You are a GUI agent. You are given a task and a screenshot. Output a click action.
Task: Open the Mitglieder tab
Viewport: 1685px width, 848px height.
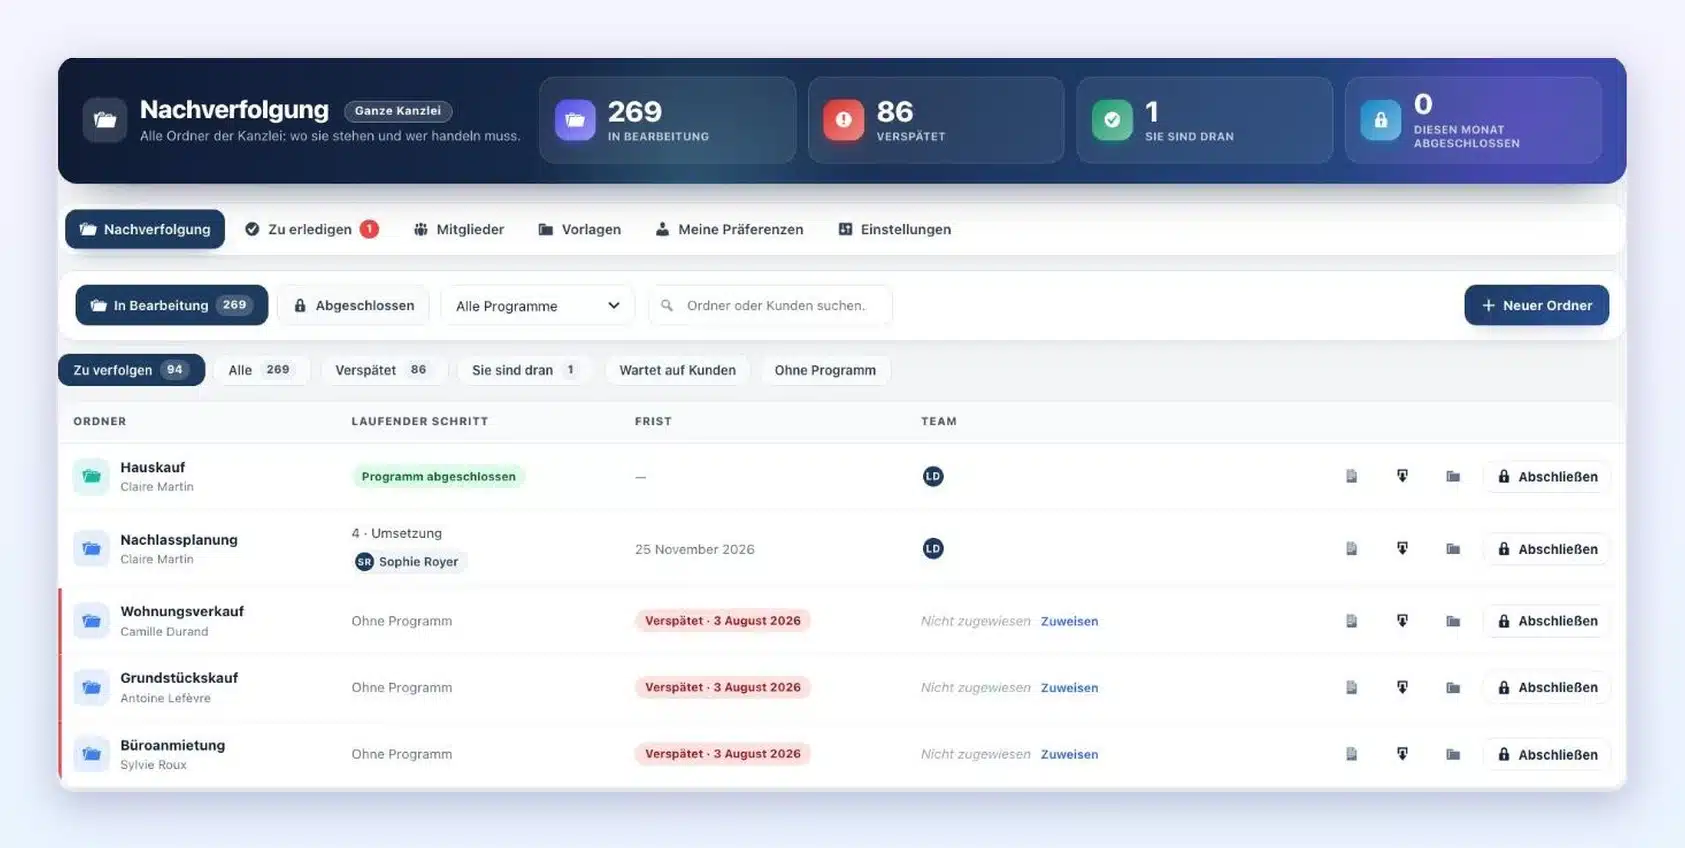(459, 229)
